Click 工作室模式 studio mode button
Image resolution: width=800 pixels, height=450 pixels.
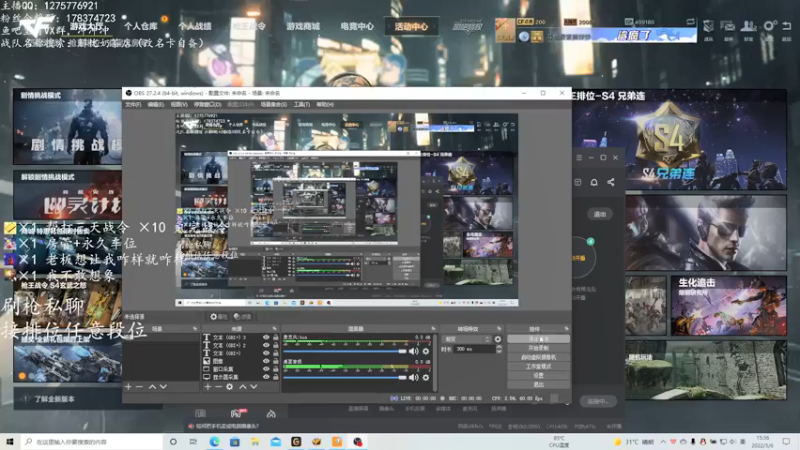[538, 366]
